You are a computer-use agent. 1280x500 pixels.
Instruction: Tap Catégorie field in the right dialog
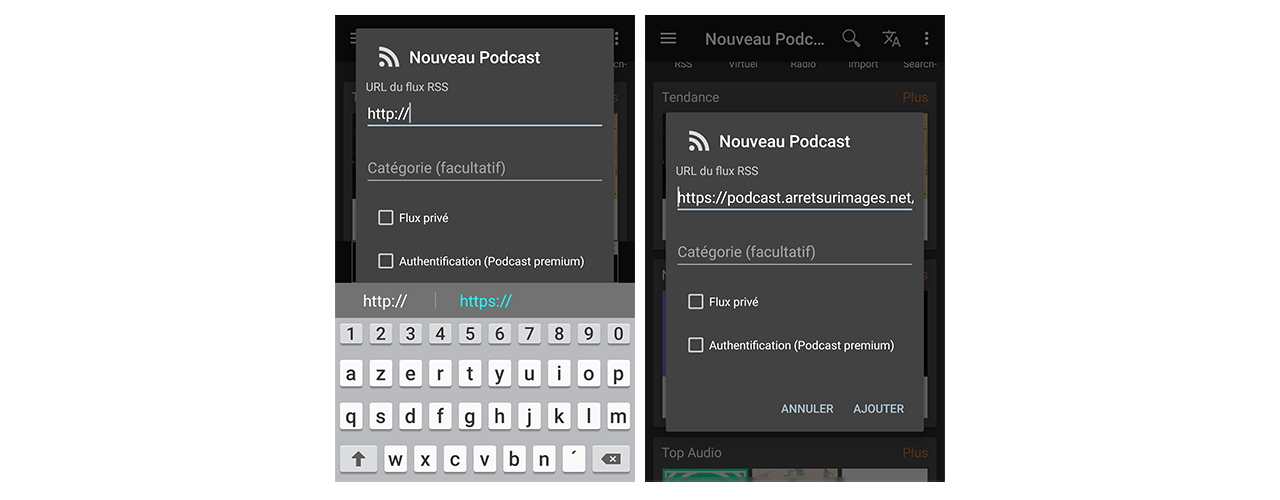[x=794, y=252]
